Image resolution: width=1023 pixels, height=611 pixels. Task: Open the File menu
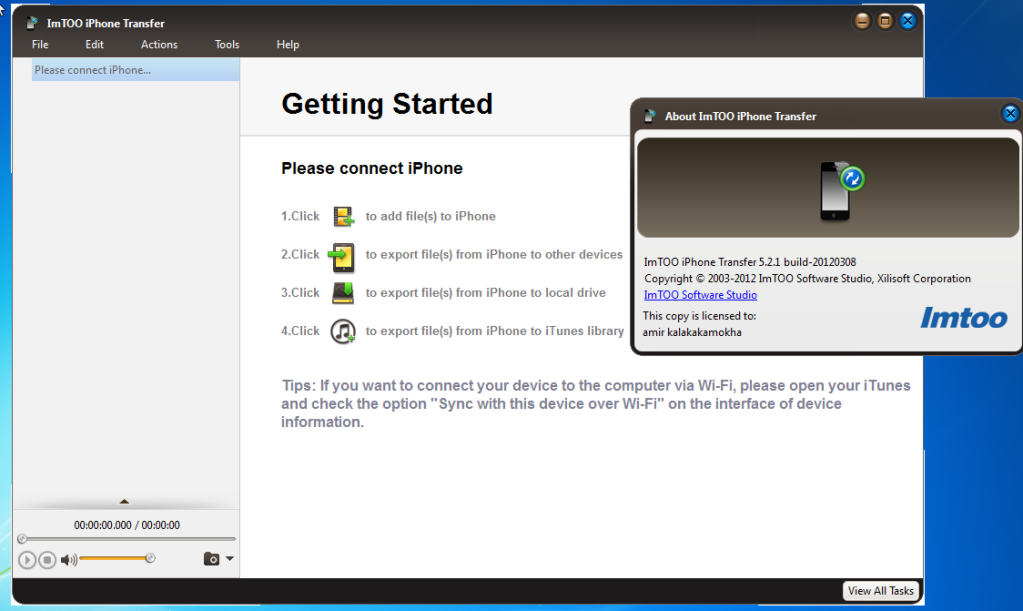(40, 44)
